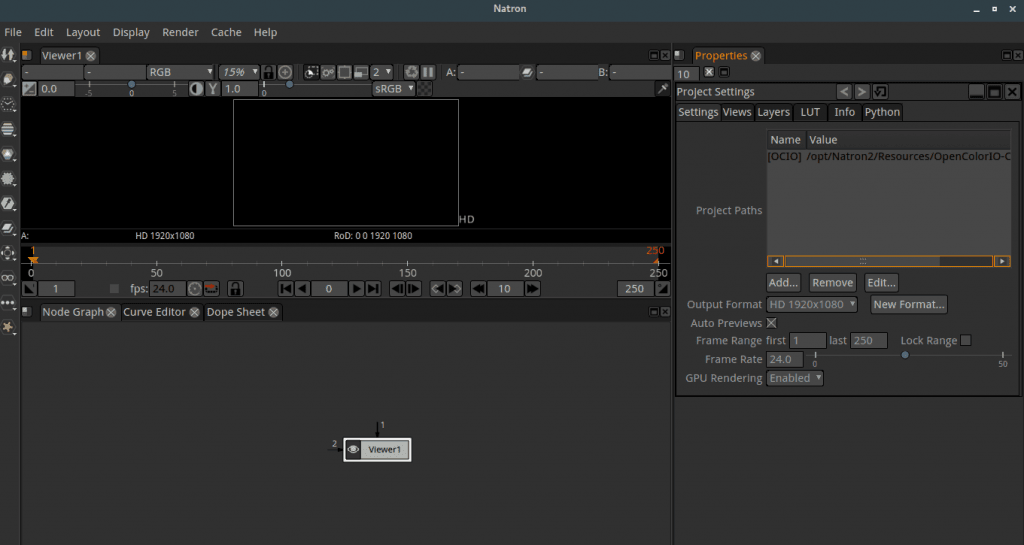
Task: Open the Render menu
Action: pyautogui.click(x=180, y=32)
